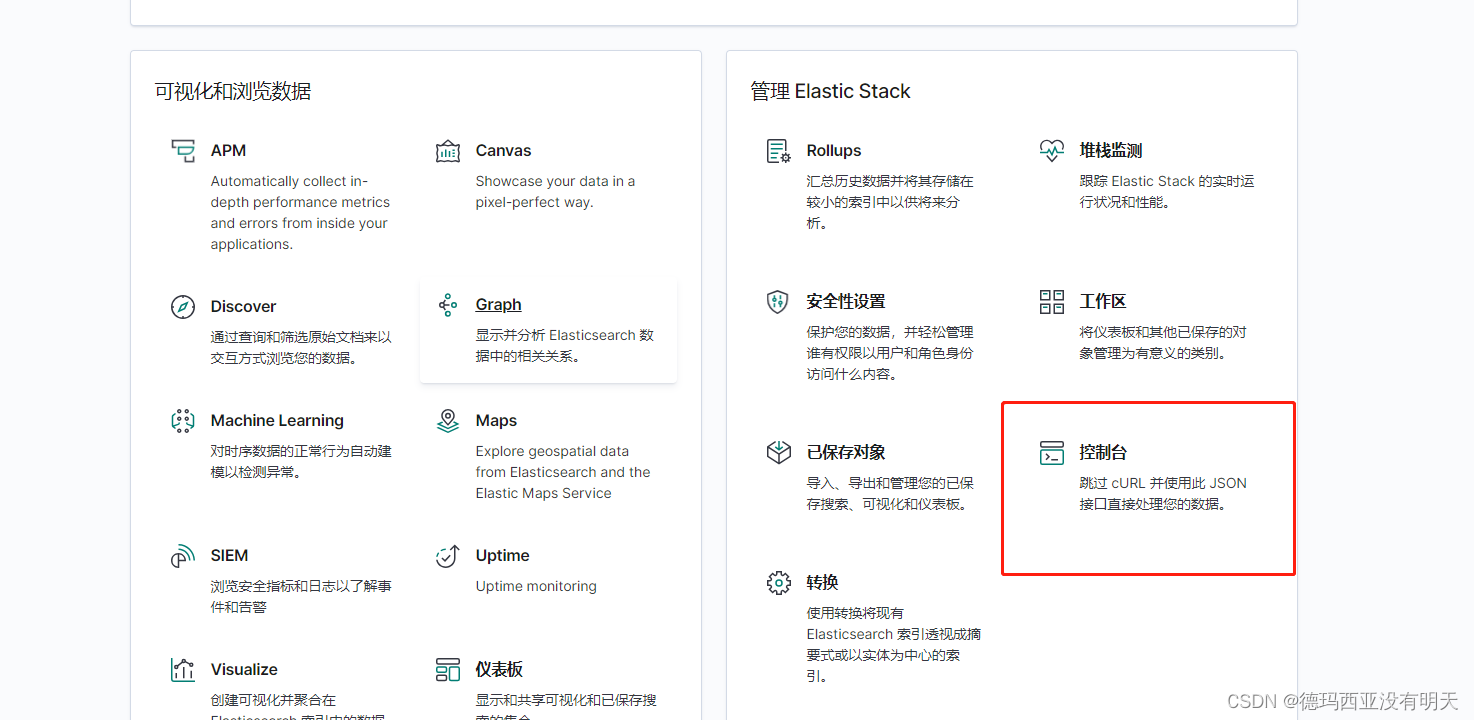Screen dimensions: 1474x720
Task: Click the 'Uptime monitoring' description
Action: 536,587
